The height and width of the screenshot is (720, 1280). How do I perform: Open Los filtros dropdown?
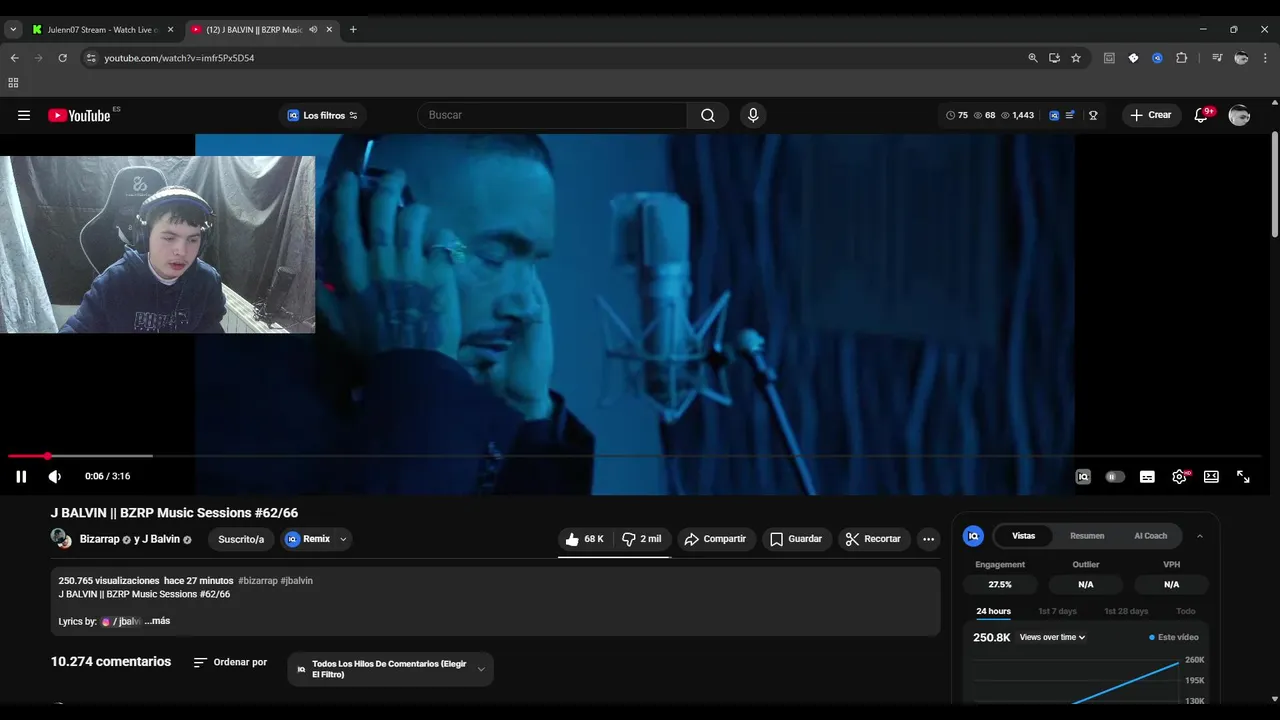click(x=322, y=115)
